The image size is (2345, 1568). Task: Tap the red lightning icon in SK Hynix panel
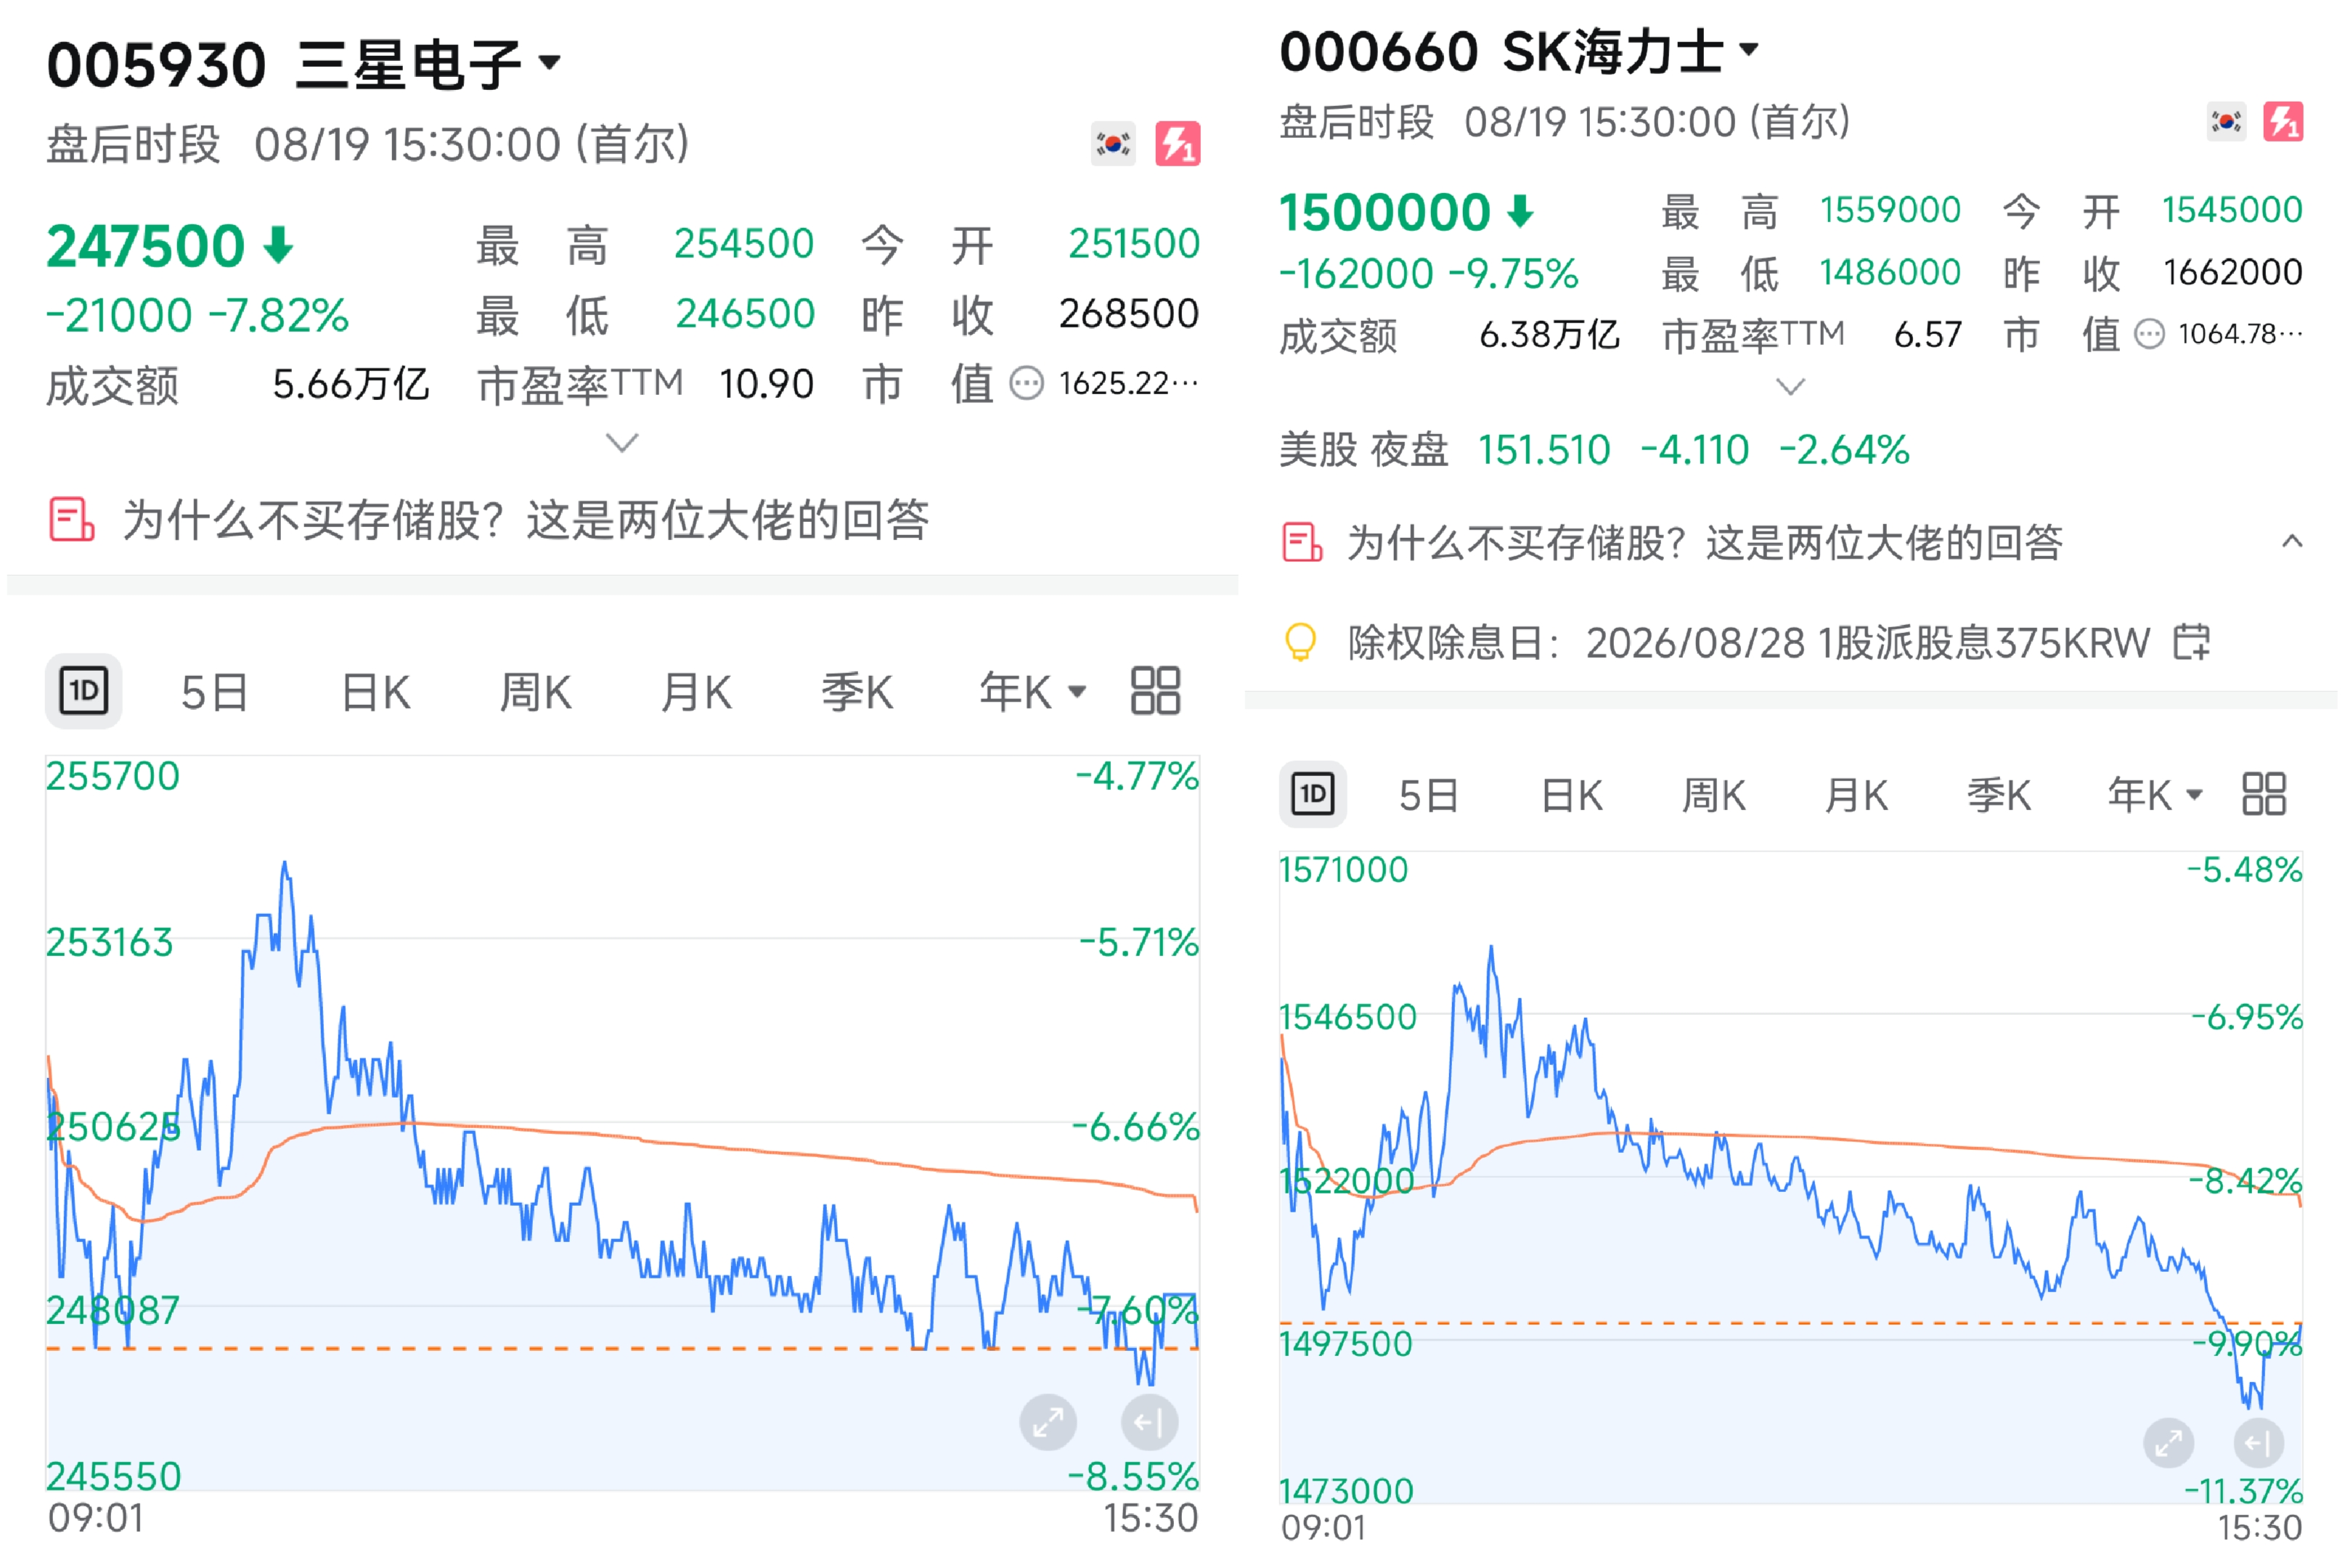point(2283,122)
